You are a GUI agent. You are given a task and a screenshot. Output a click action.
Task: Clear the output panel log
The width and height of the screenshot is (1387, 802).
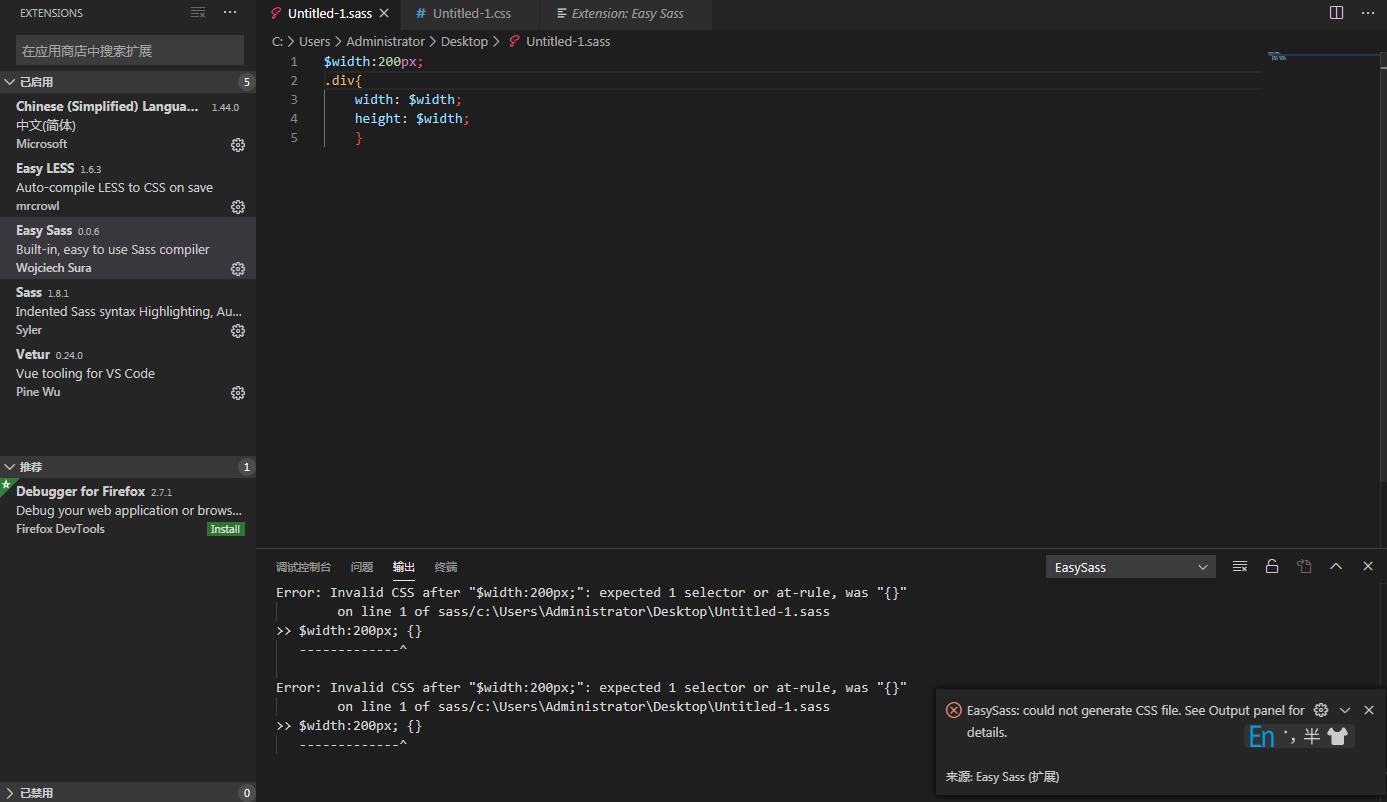point(1240,566)
